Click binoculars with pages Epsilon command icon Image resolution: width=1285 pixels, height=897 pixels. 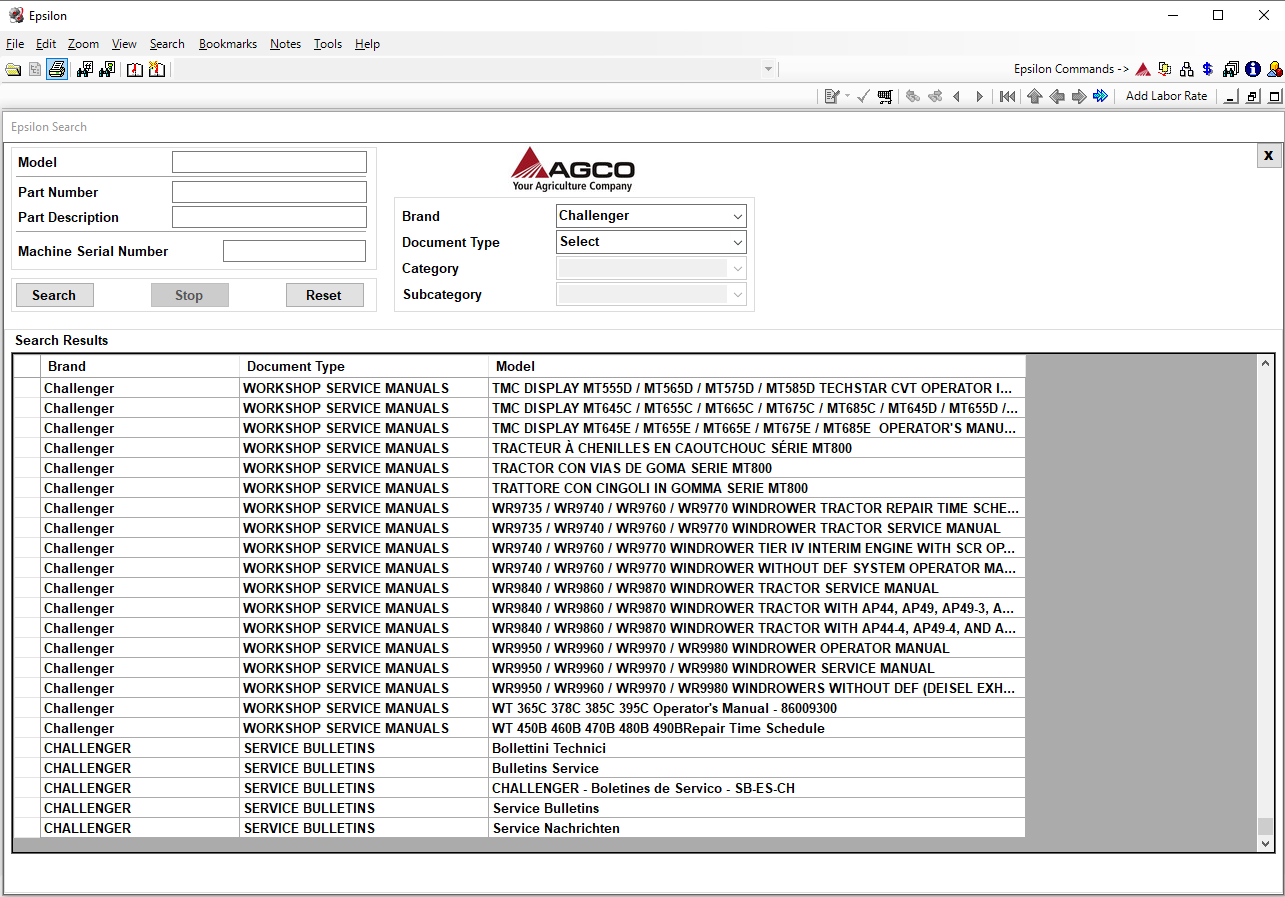[1231, 69]
